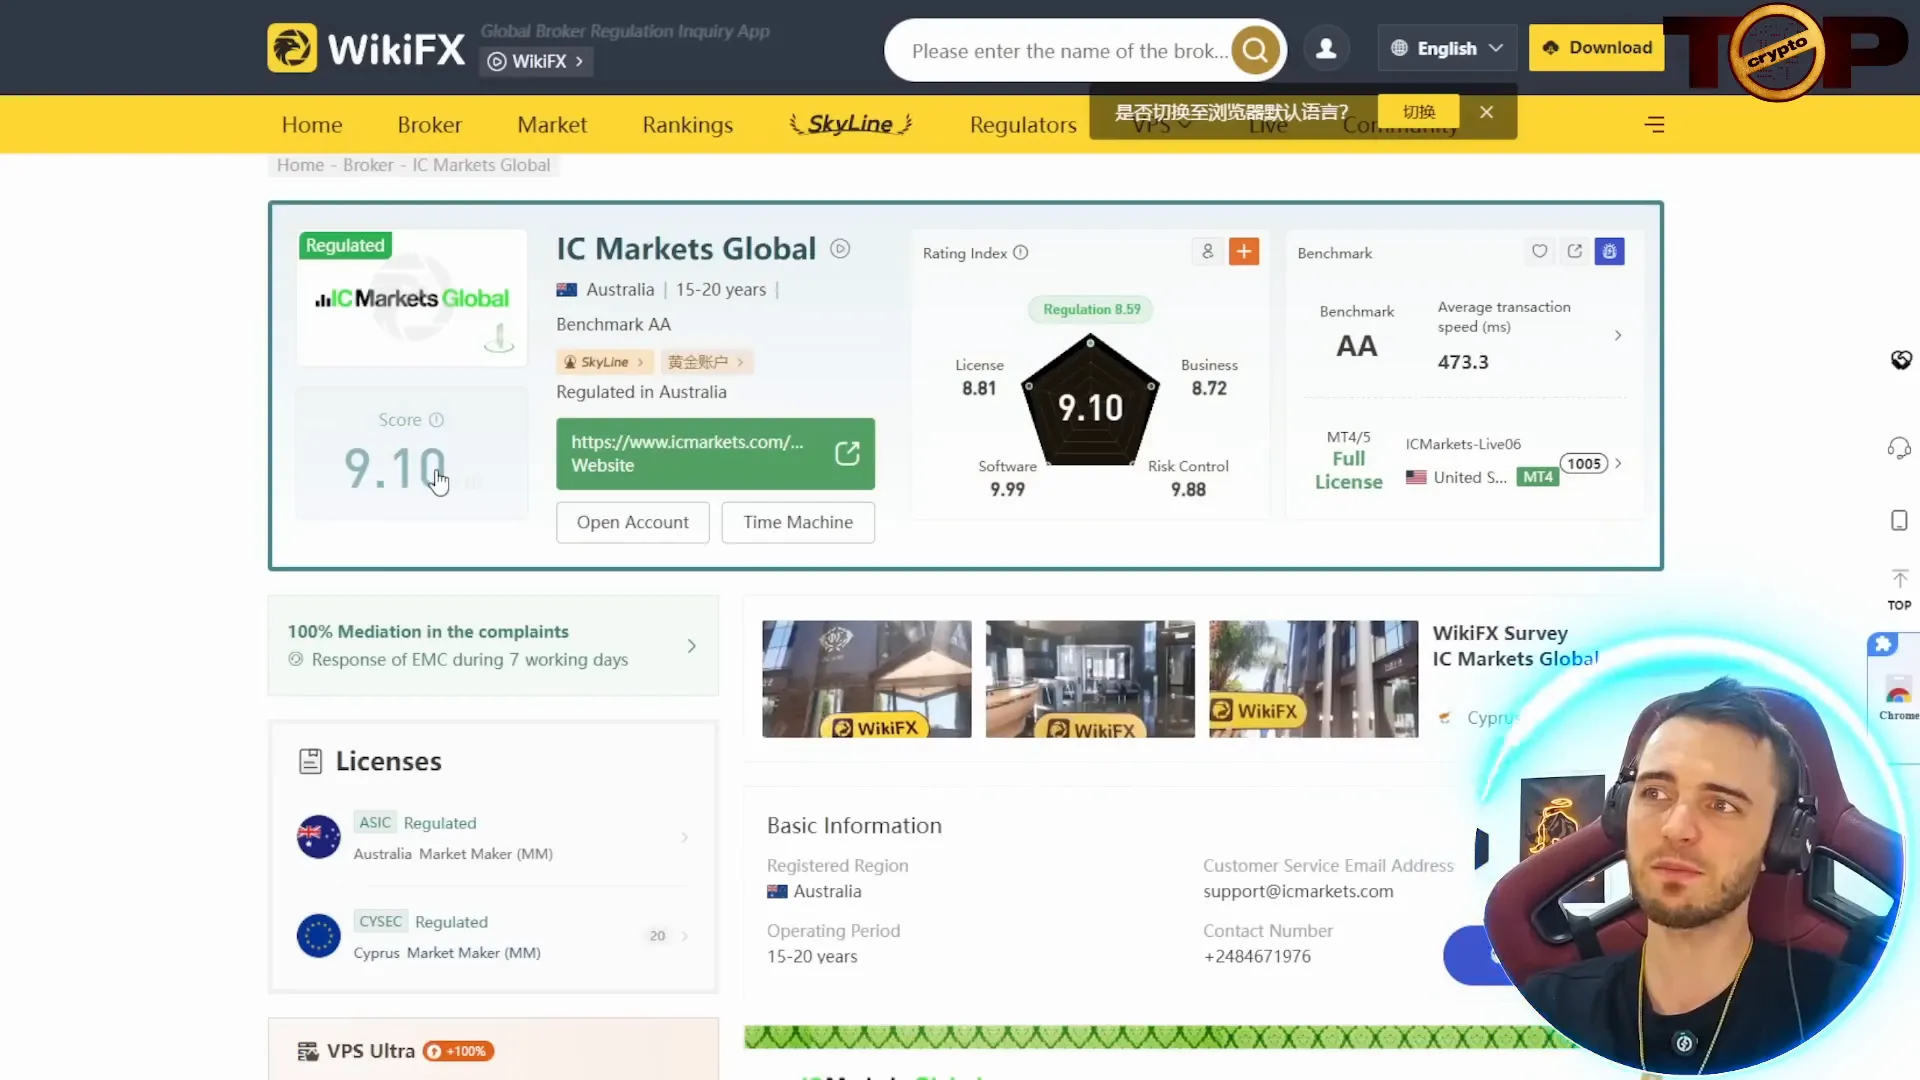Click the headset support icon on right sidebar
1920x1080 pixels.
point(1899,447)
